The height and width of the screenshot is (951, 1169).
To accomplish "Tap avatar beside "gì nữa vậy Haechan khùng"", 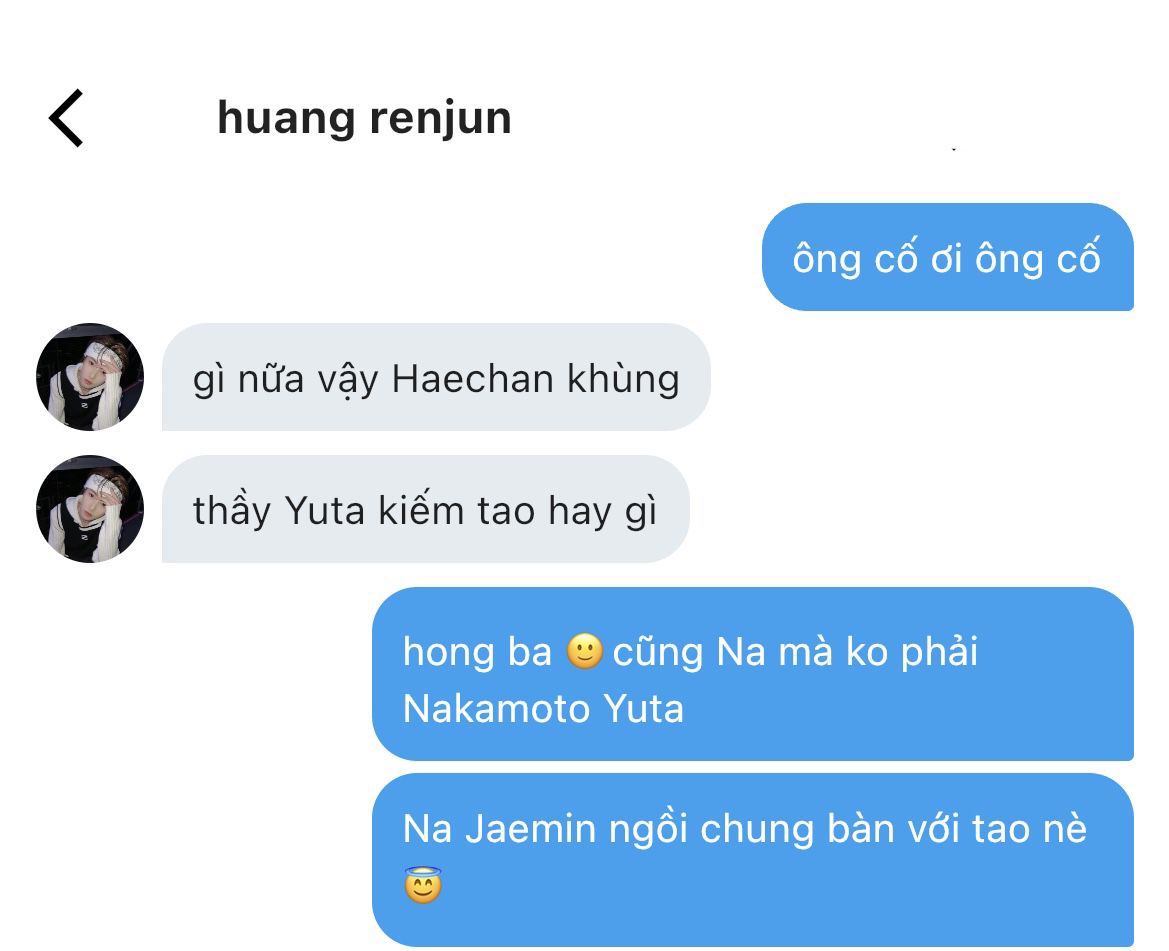I will pos(89,376).
